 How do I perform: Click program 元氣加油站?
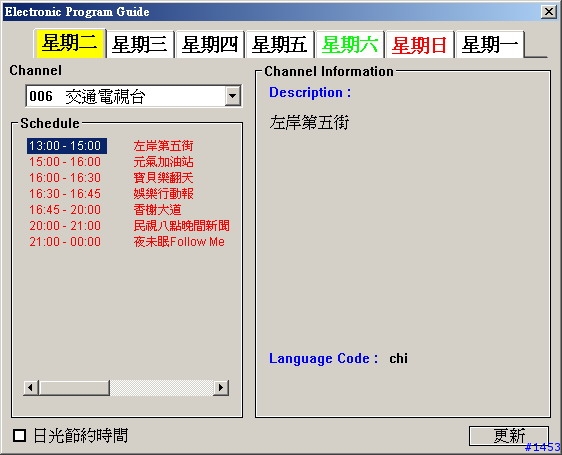pos(163,162)
